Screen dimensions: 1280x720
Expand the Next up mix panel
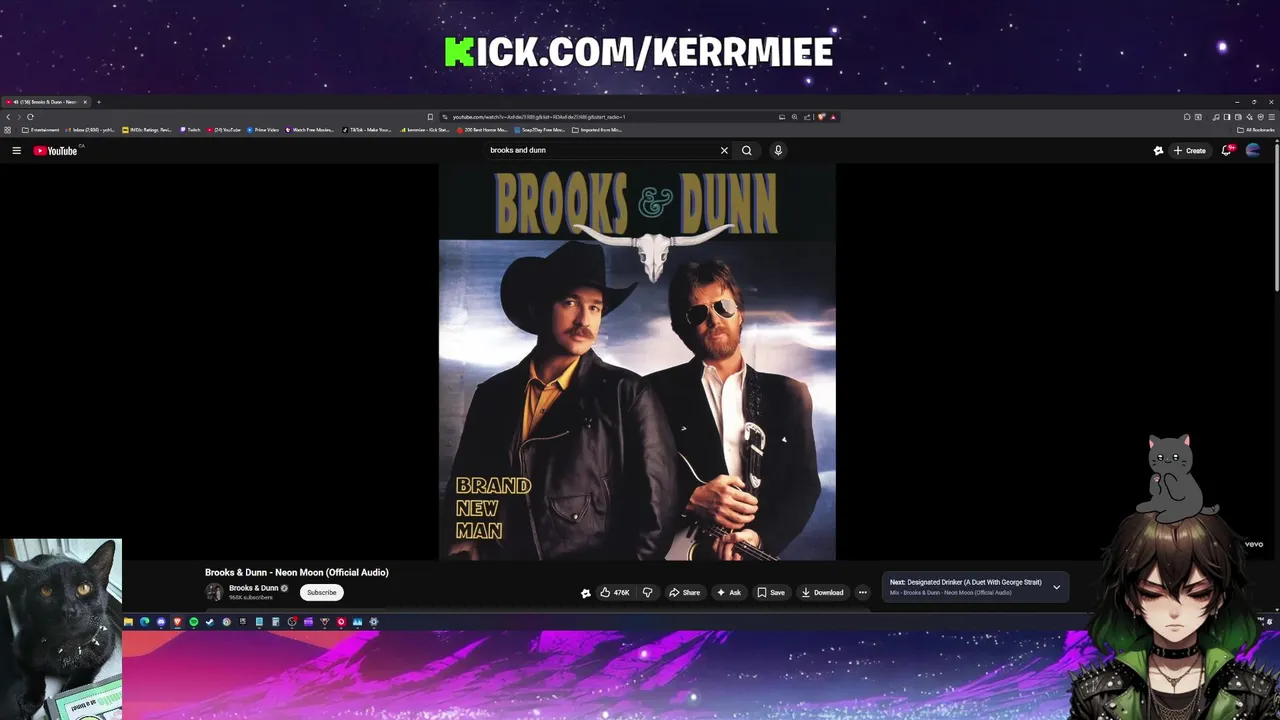(x=1056, y=587)
